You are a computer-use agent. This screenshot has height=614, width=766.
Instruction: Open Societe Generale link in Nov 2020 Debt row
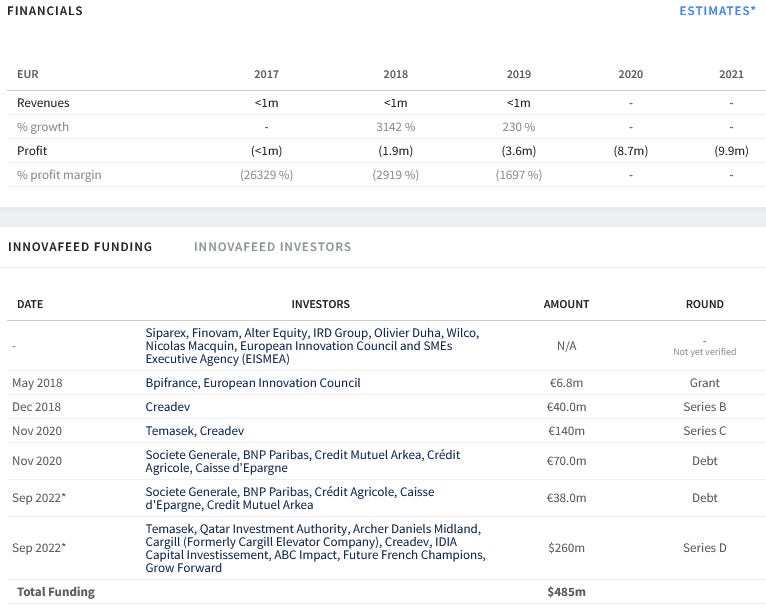click(x=191, y=455)
